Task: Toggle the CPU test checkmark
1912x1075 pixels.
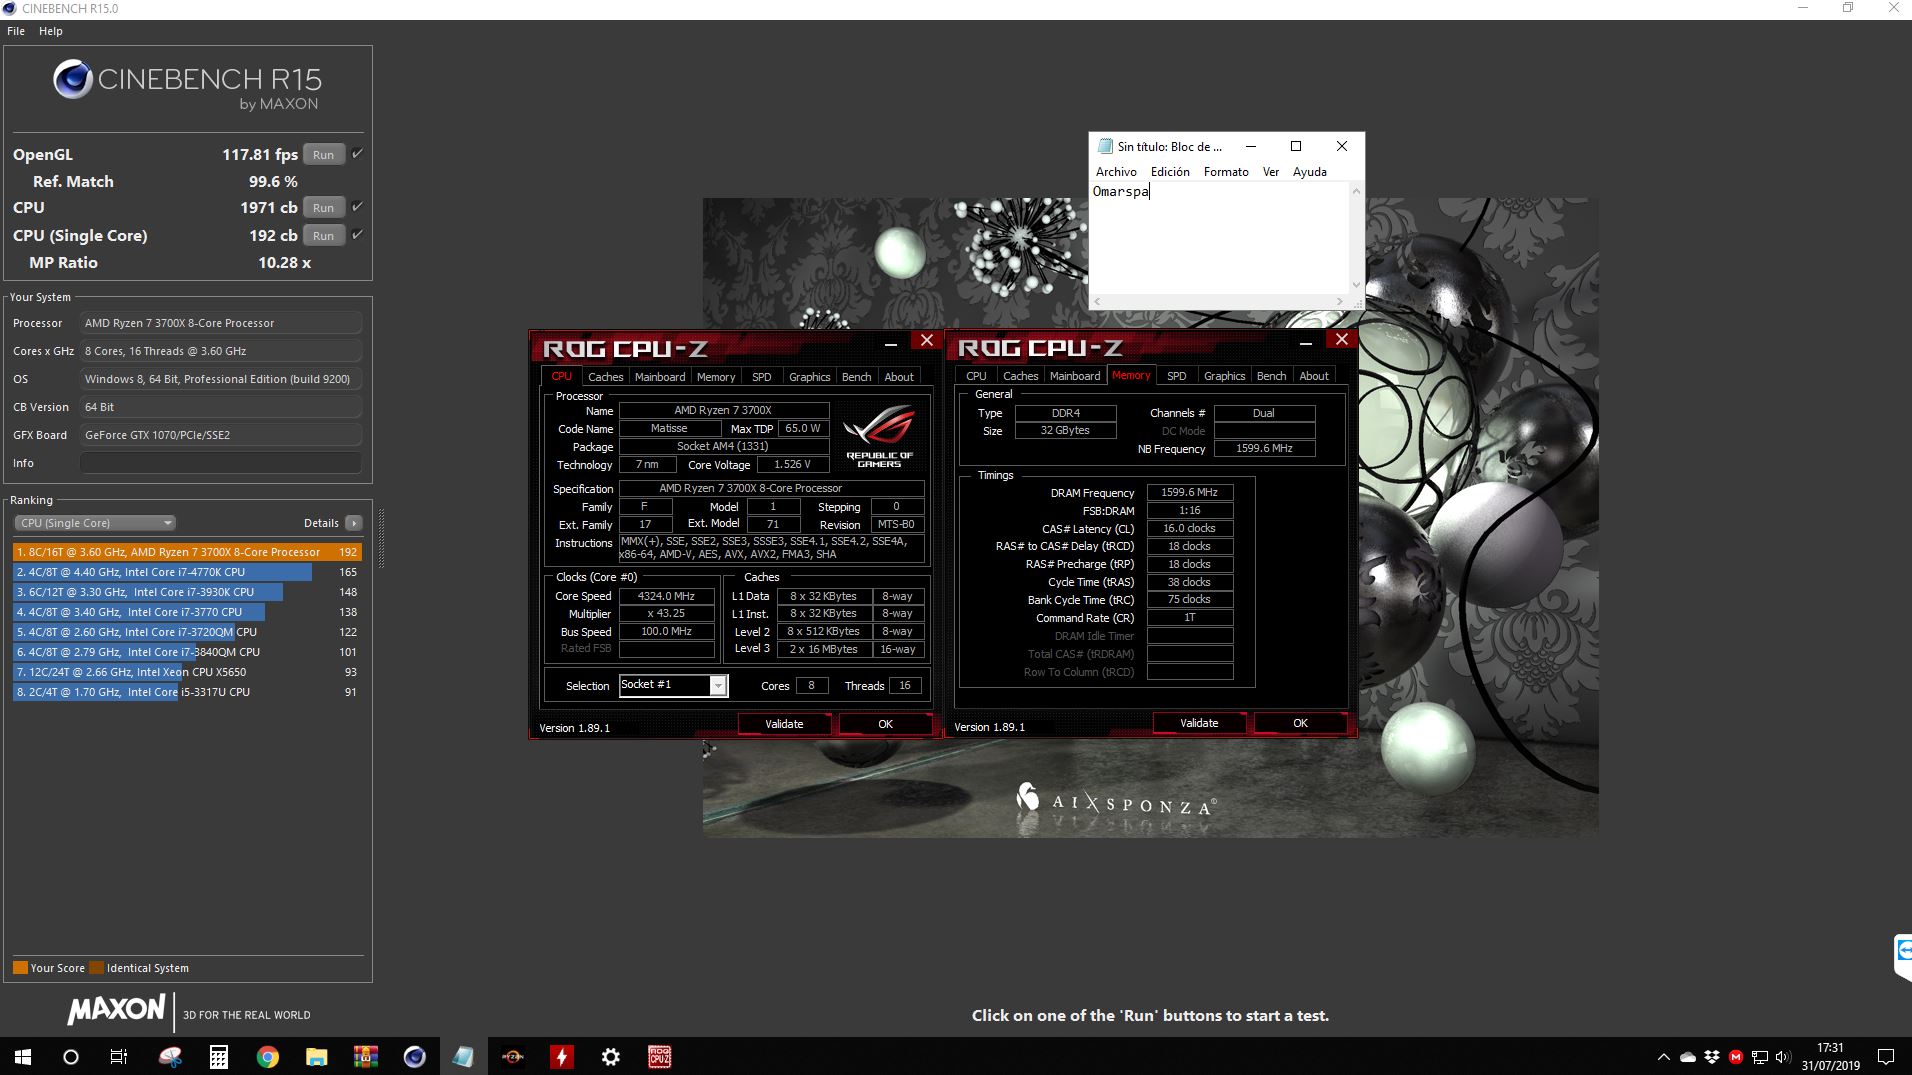Action: coord(357,207)
